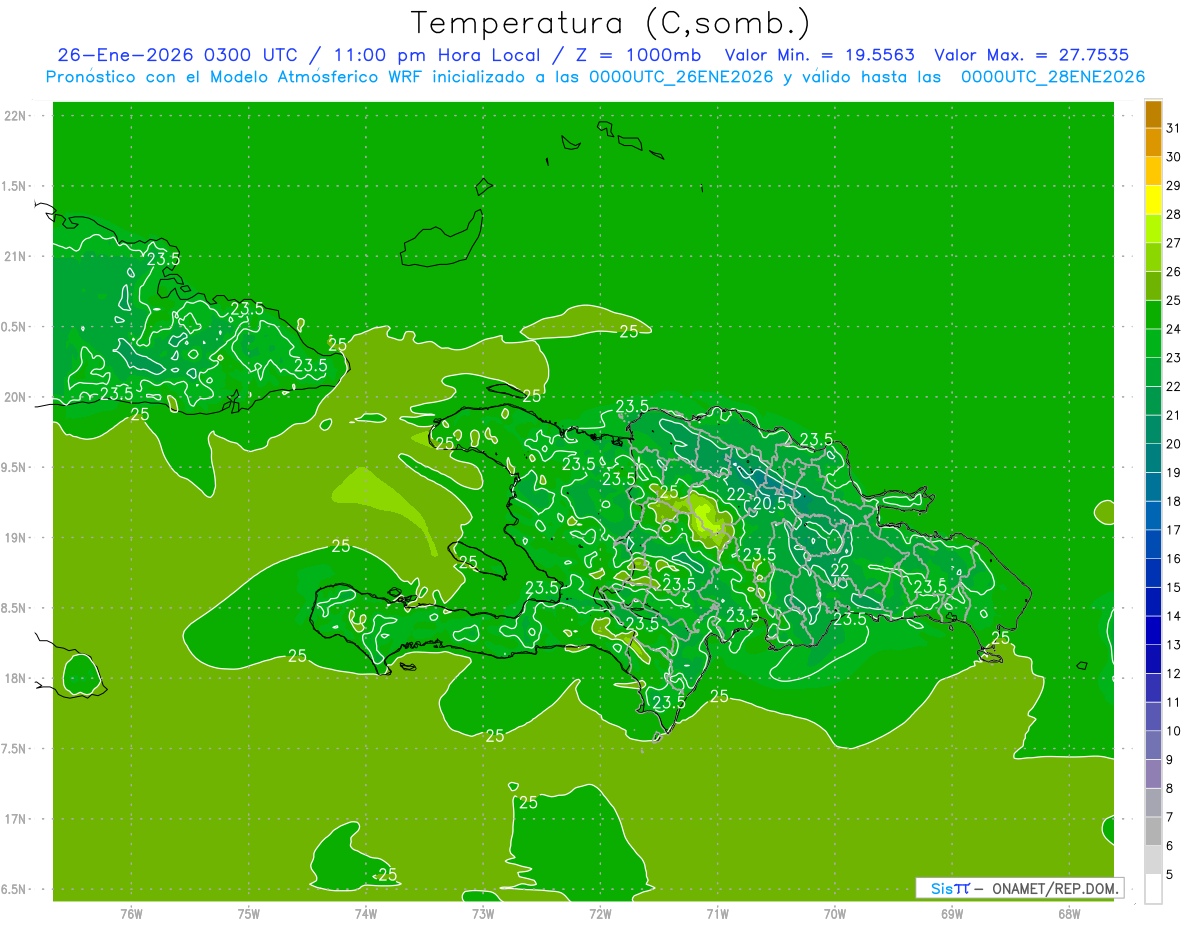
Task: Select the gold swatch between colorbar 29 and 30
Action: tap(1153, 171)
